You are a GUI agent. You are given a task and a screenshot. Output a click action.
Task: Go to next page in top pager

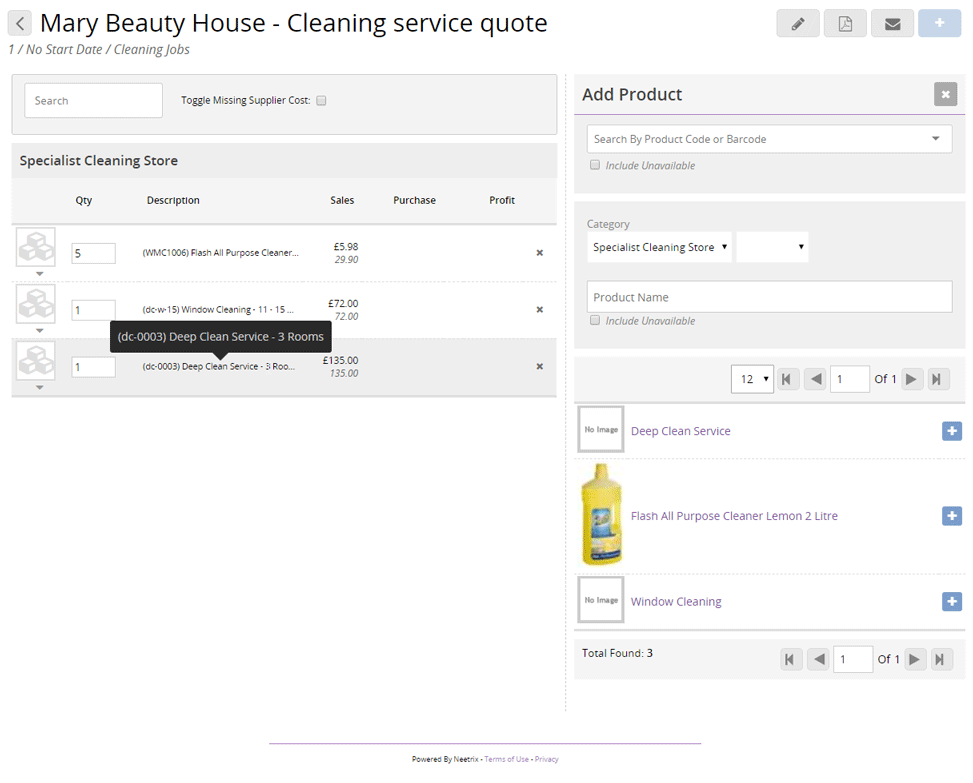911,379
